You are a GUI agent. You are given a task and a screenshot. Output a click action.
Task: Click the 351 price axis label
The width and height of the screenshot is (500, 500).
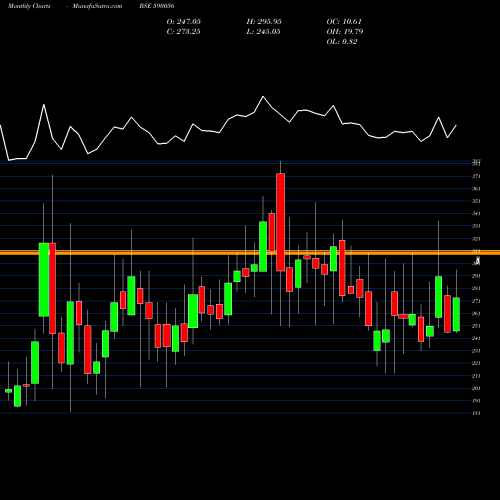tap(476, 201)
